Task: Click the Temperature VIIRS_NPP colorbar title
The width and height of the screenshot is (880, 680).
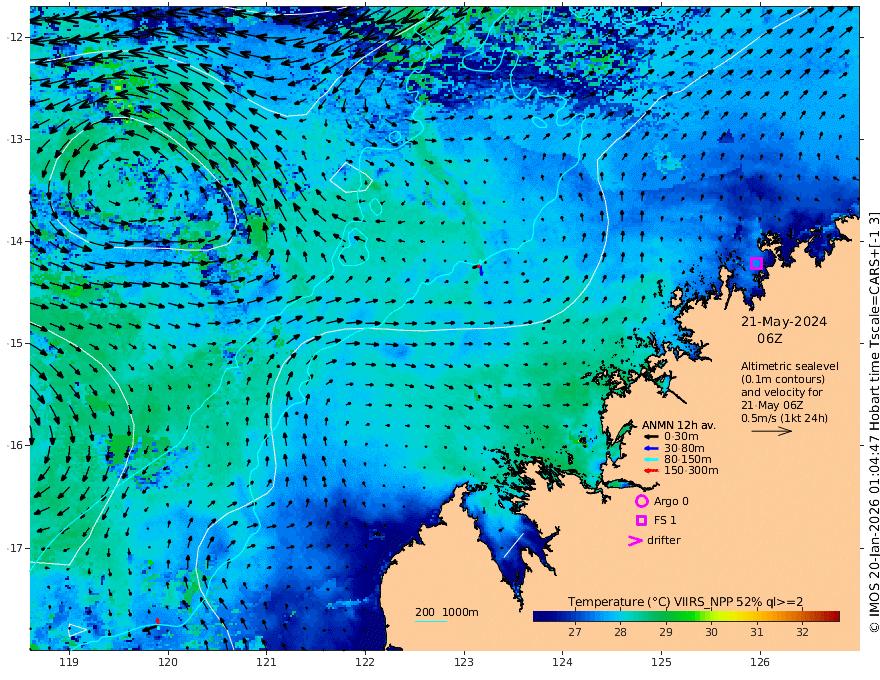Action: tap(685, 601)
